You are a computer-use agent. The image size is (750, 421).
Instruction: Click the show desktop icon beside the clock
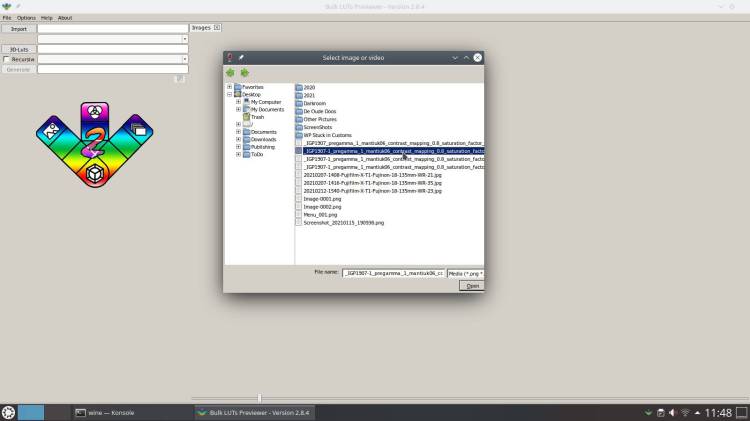[742, 412]
